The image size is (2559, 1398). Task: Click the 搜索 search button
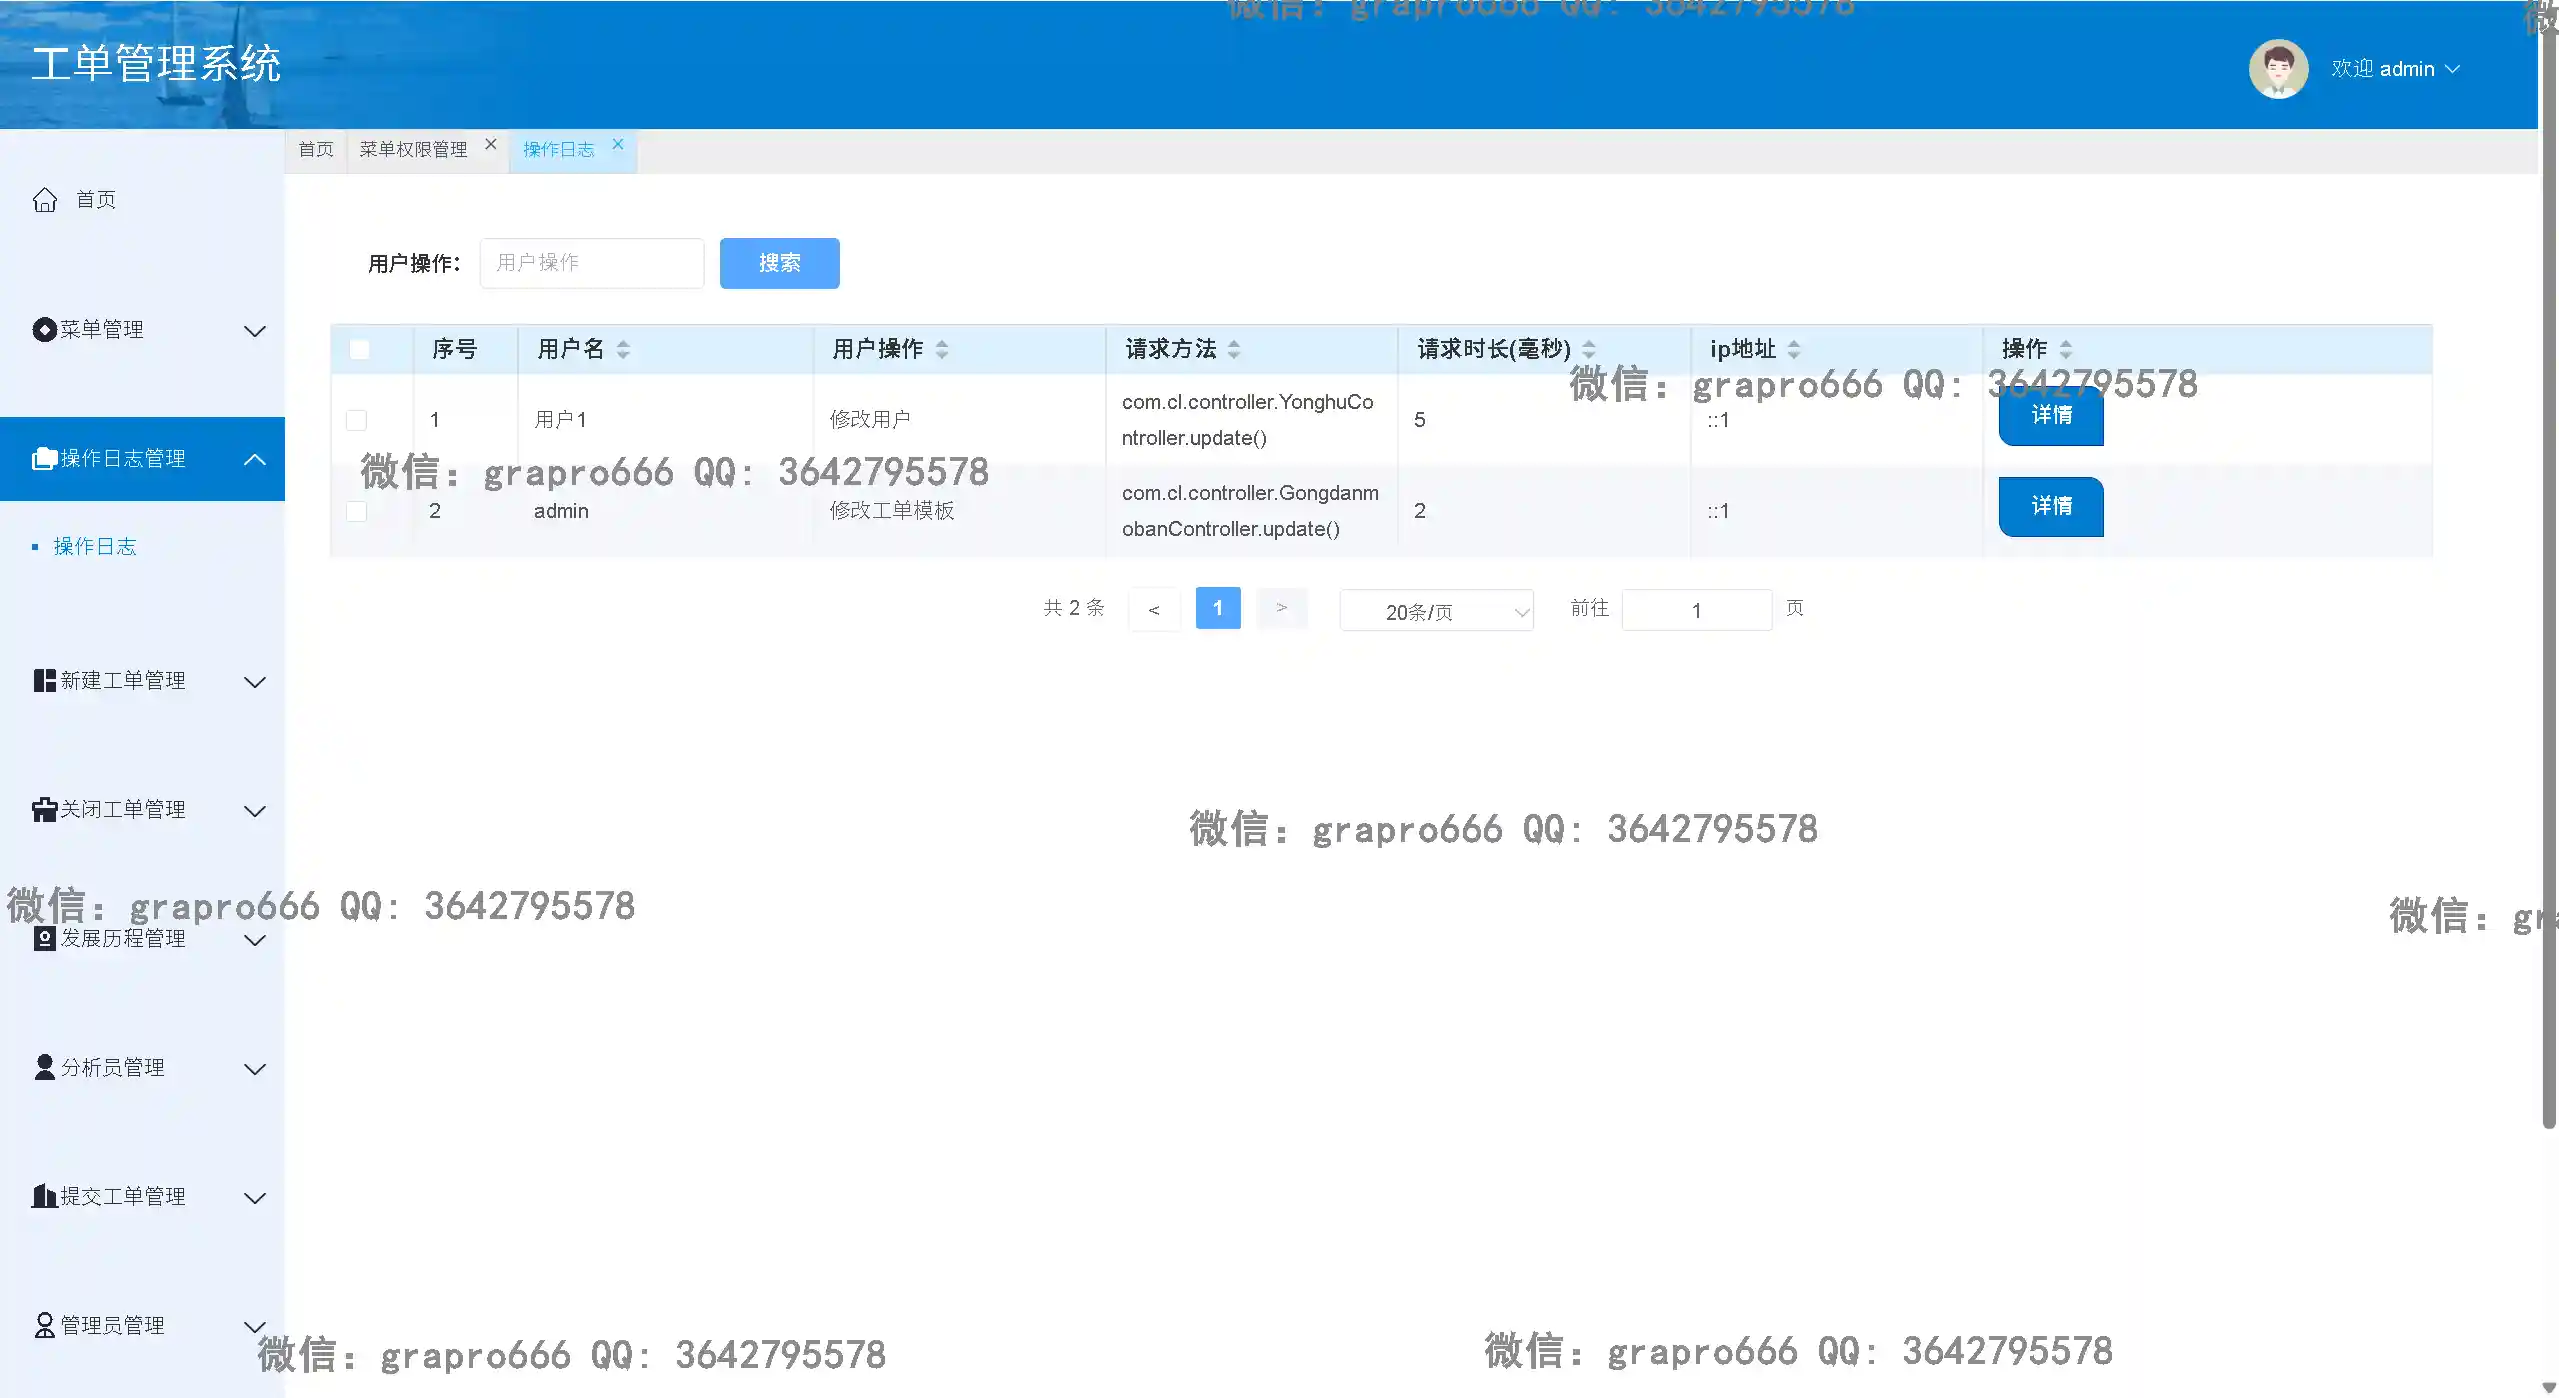pos(779,263)
